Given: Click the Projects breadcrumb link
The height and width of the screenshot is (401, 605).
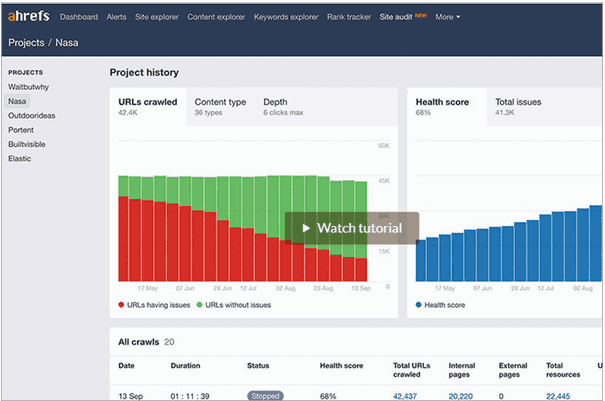Looking at the screenshot, I should click(26, 42).
